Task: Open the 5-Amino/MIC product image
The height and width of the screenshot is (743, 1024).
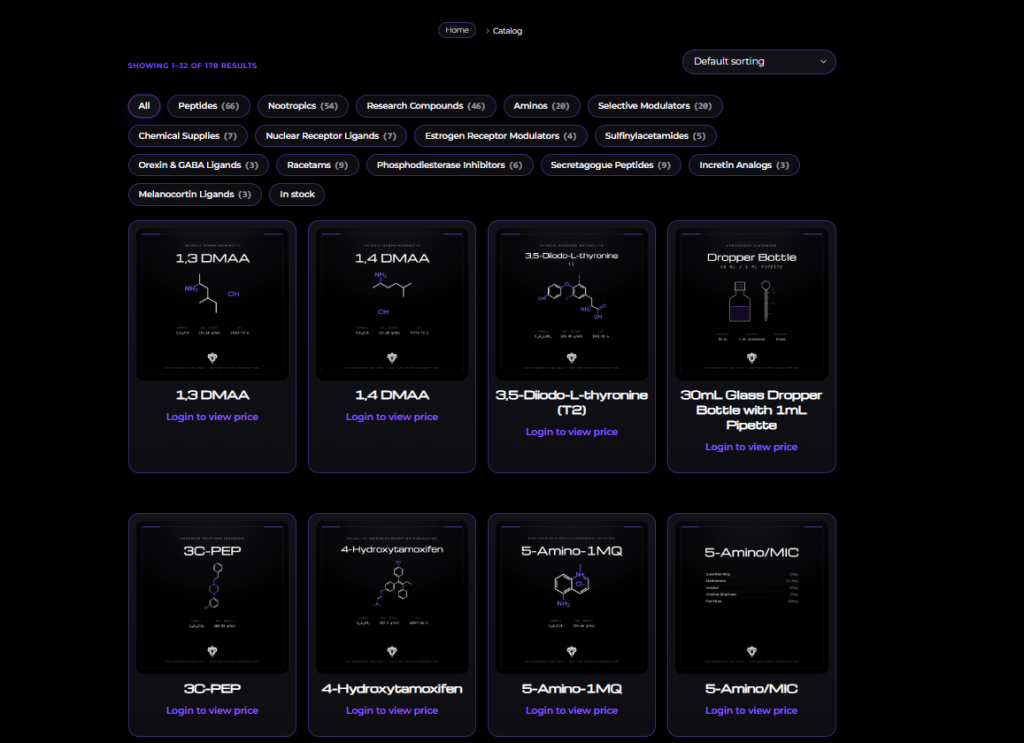Action: click(752, 597)
